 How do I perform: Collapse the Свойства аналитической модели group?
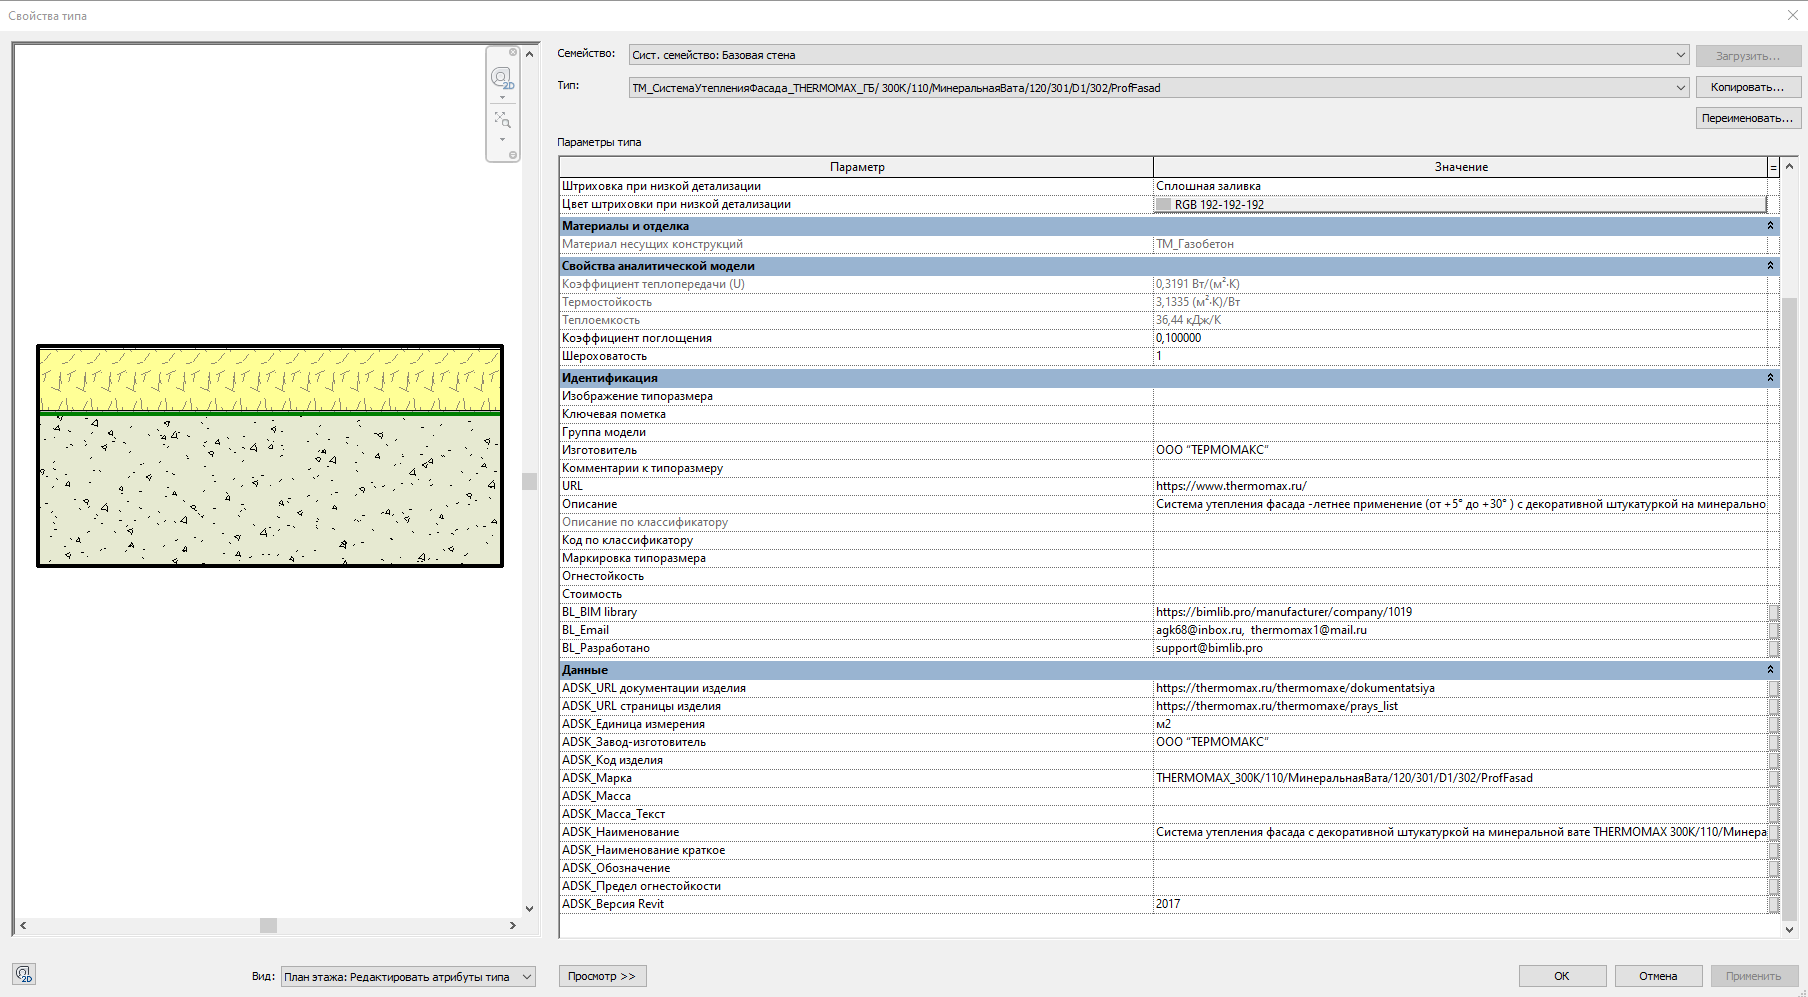click(x=1770, y=266)
